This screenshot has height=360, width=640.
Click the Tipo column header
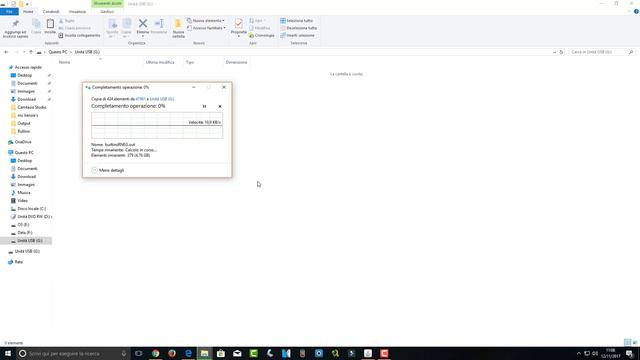point(190,62)
